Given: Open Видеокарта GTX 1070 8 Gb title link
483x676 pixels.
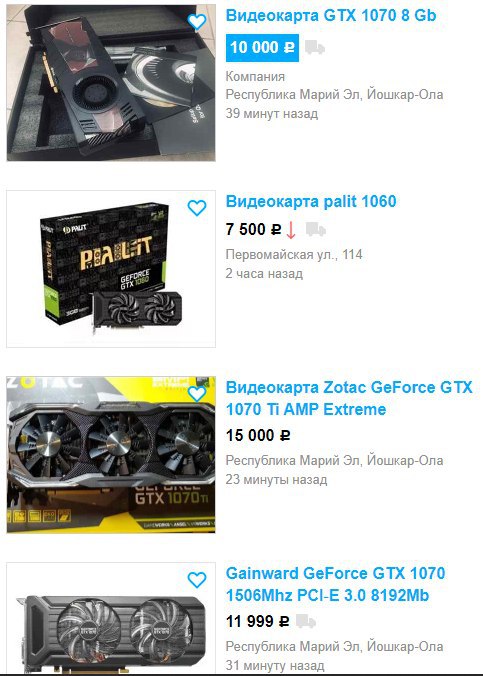Looking at the screenshot, I should [331, 16].
